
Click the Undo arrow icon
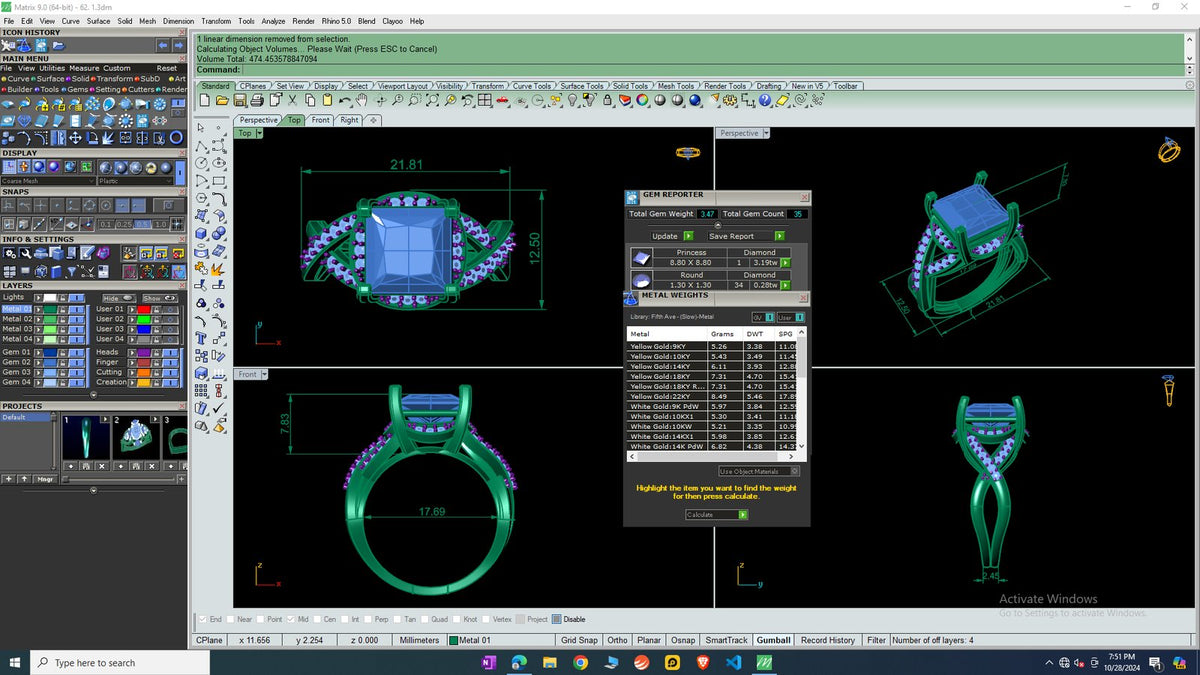click(344, 100)
